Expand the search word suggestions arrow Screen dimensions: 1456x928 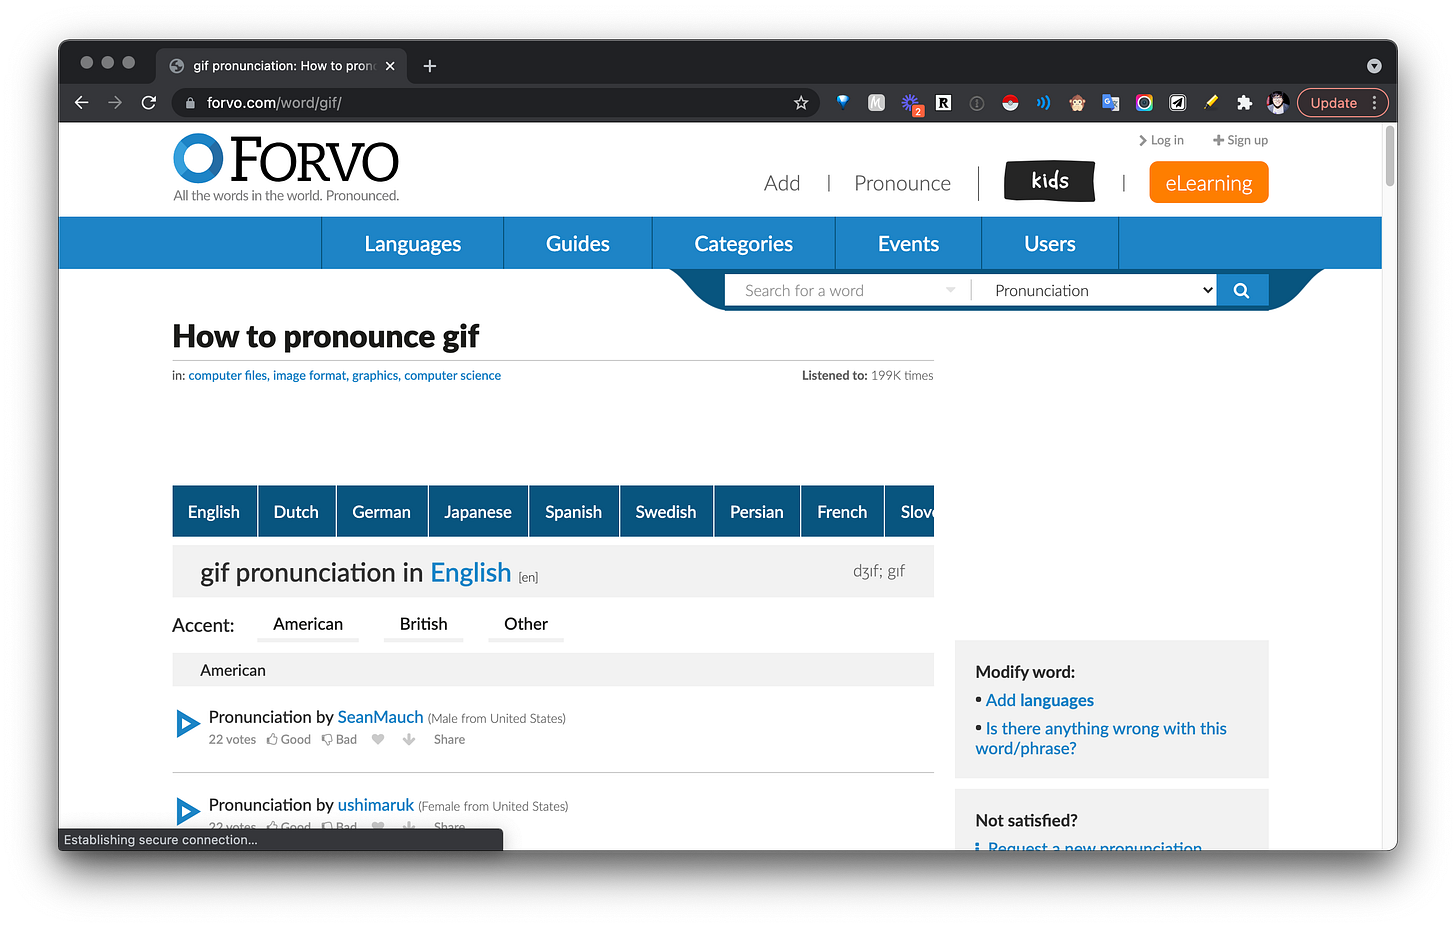click(x=950, y=290)
